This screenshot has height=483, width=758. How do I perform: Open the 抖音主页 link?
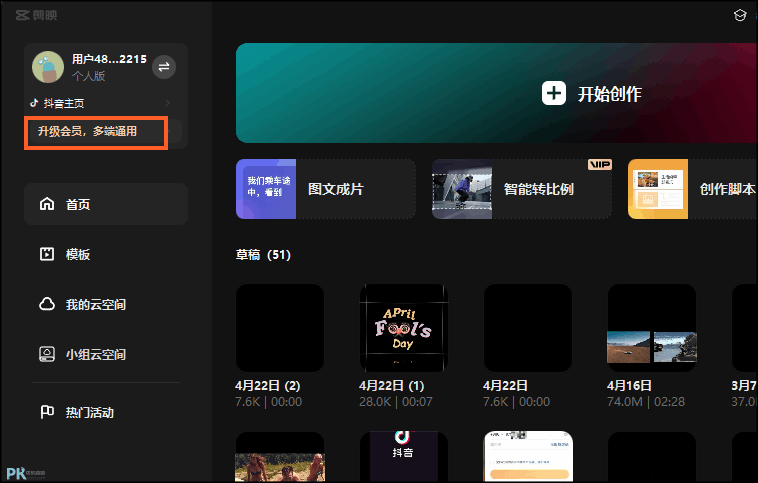[x=64, y=103]
